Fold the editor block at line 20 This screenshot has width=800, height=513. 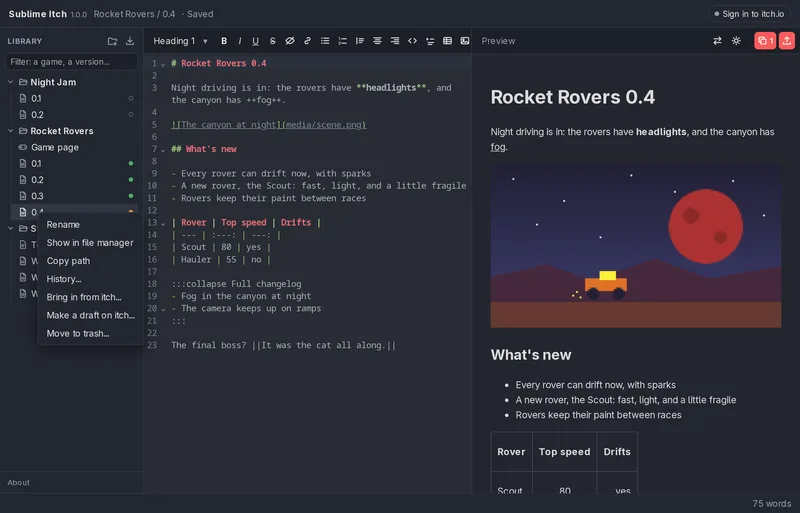[x=163, y=309]
